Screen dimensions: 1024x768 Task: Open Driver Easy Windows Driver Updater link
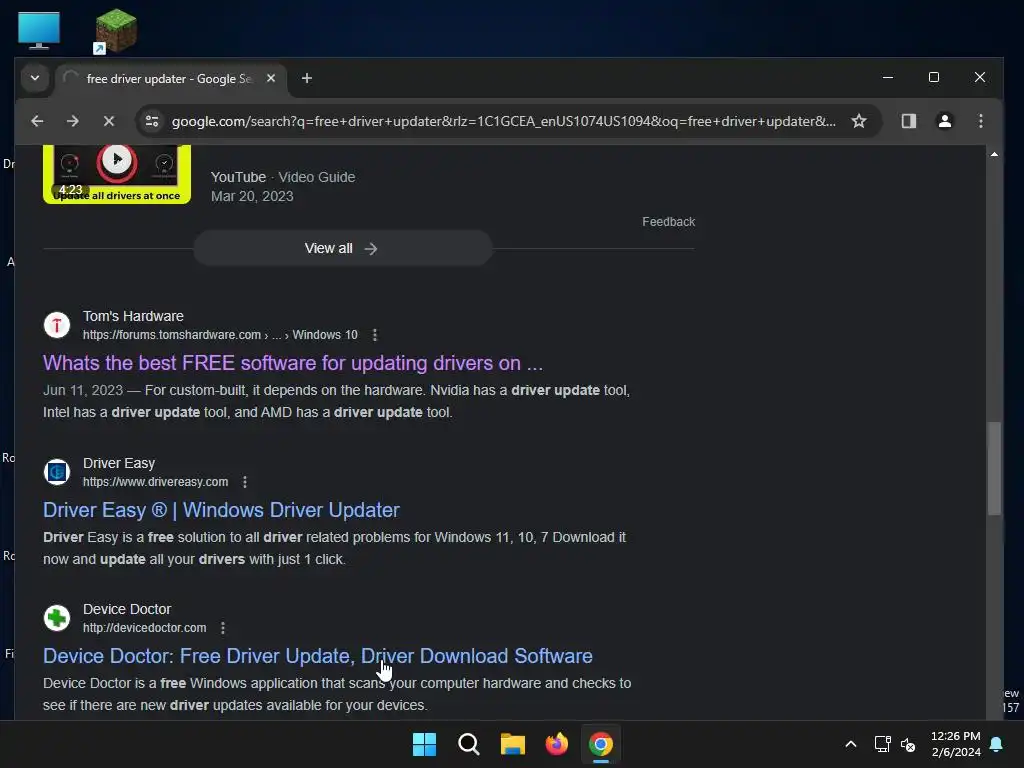[x=221, y=510]
